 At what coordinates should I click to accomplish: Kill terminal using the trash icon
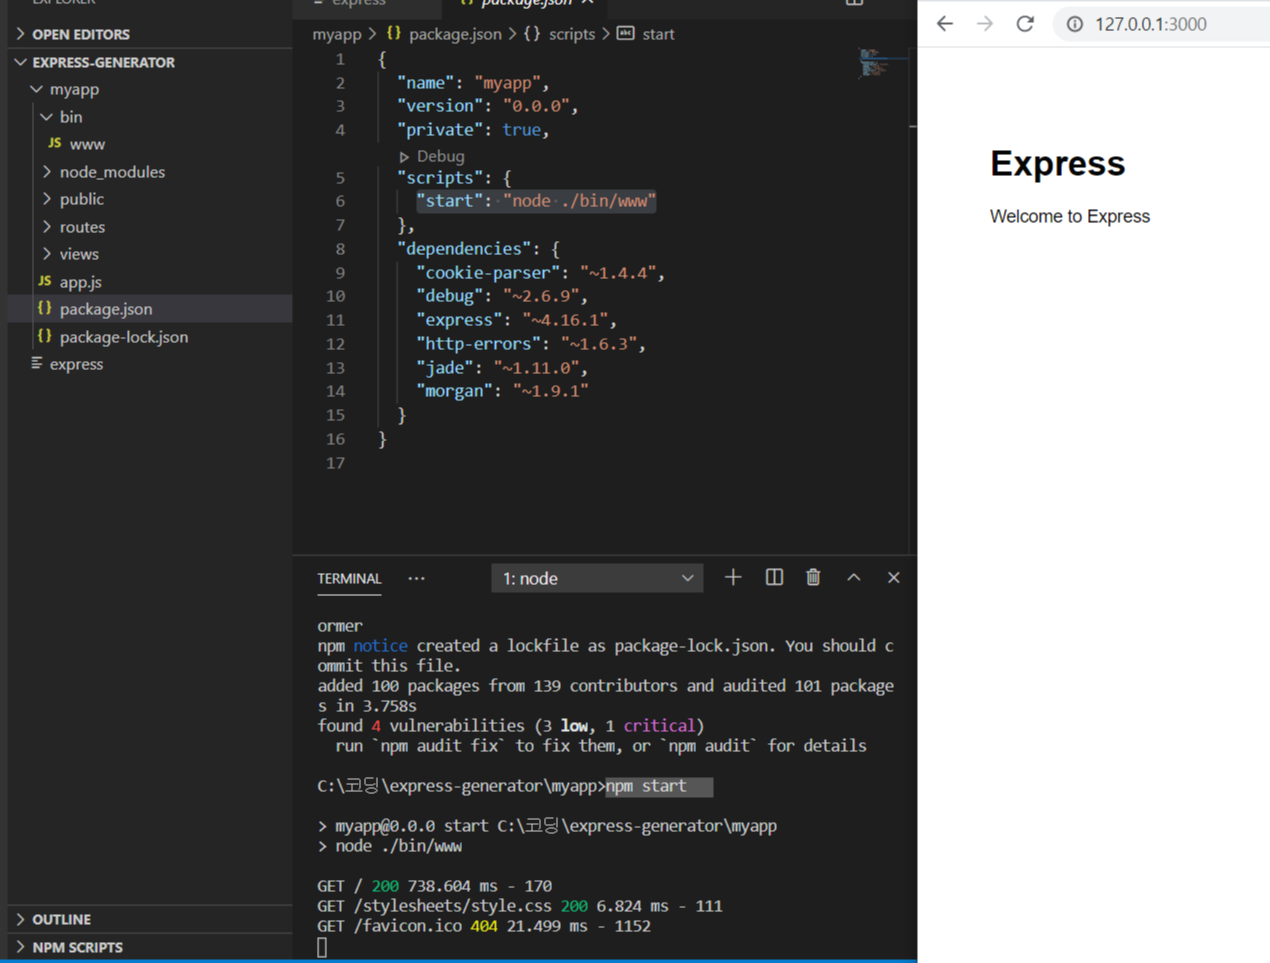813,578
